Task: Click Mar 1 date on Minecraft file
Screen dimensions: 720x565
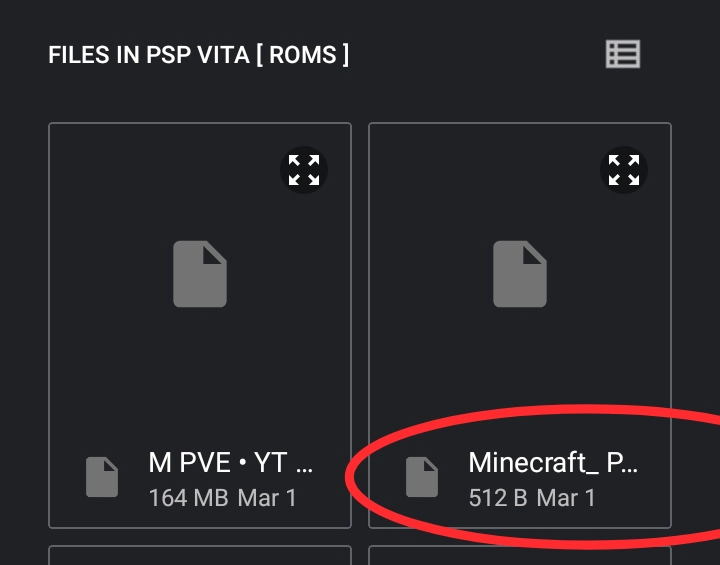Action: [566, 497]
